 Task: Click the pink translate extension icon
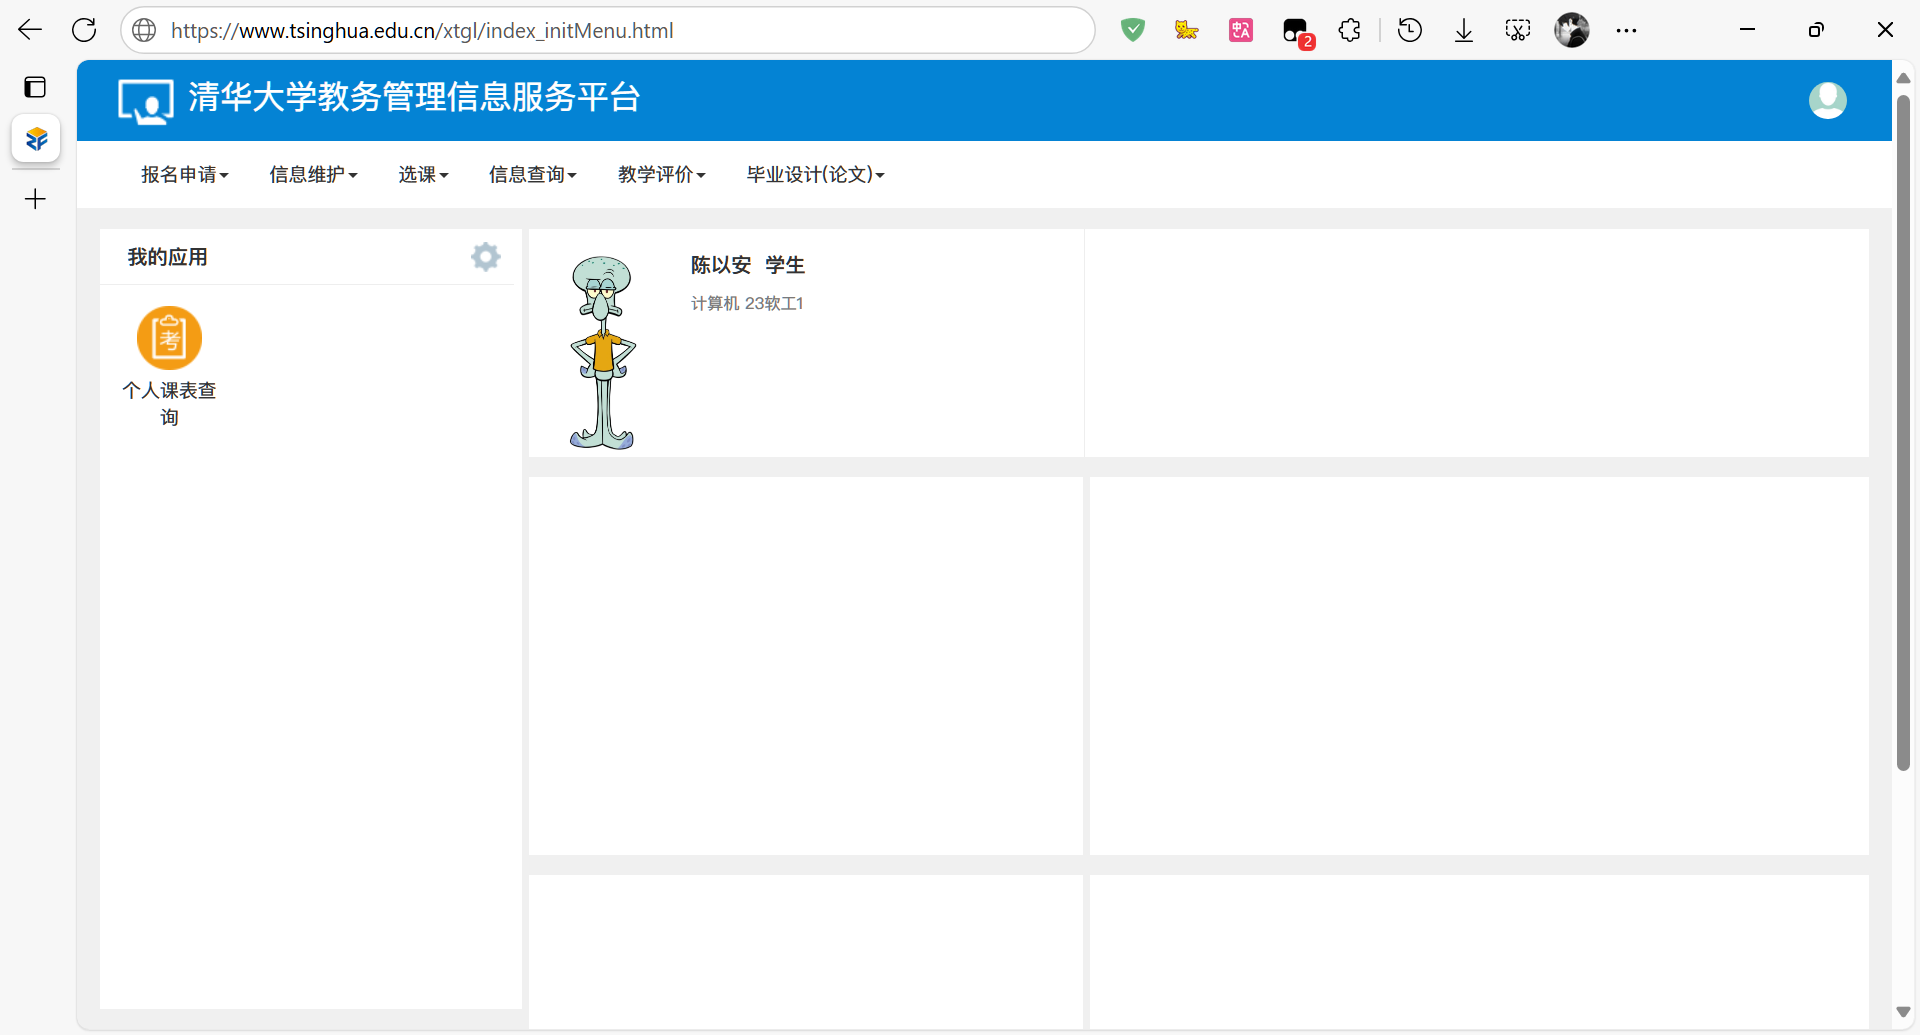1240,30
